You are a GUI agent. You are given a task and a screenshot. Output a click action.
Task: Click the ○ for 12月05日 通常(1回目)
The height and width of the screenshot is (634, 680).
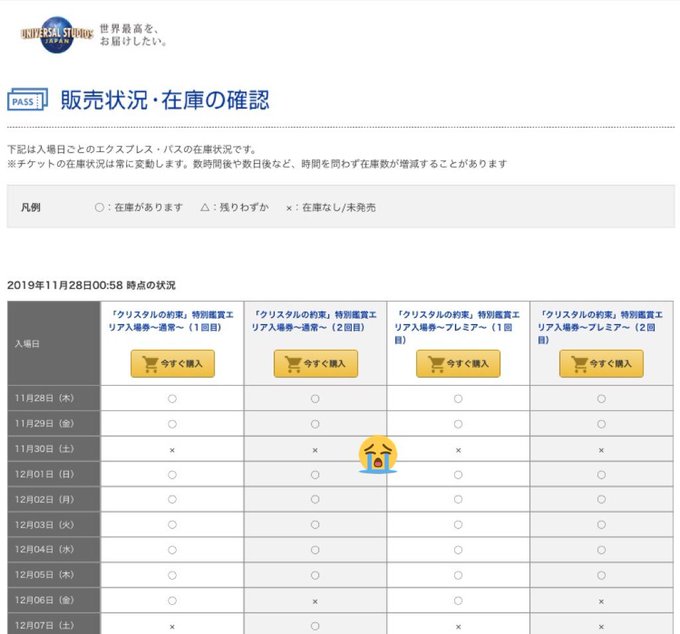(x=172, y=575)
